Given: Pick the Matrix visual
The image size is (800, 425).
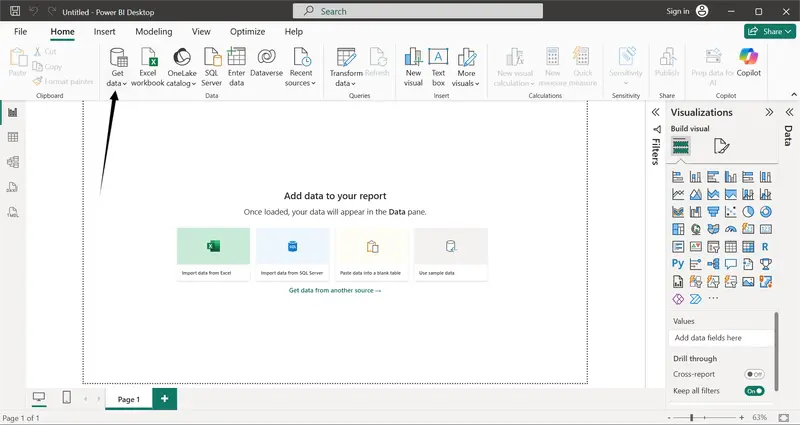Looking at the screenshot, I should click(748, 246).
